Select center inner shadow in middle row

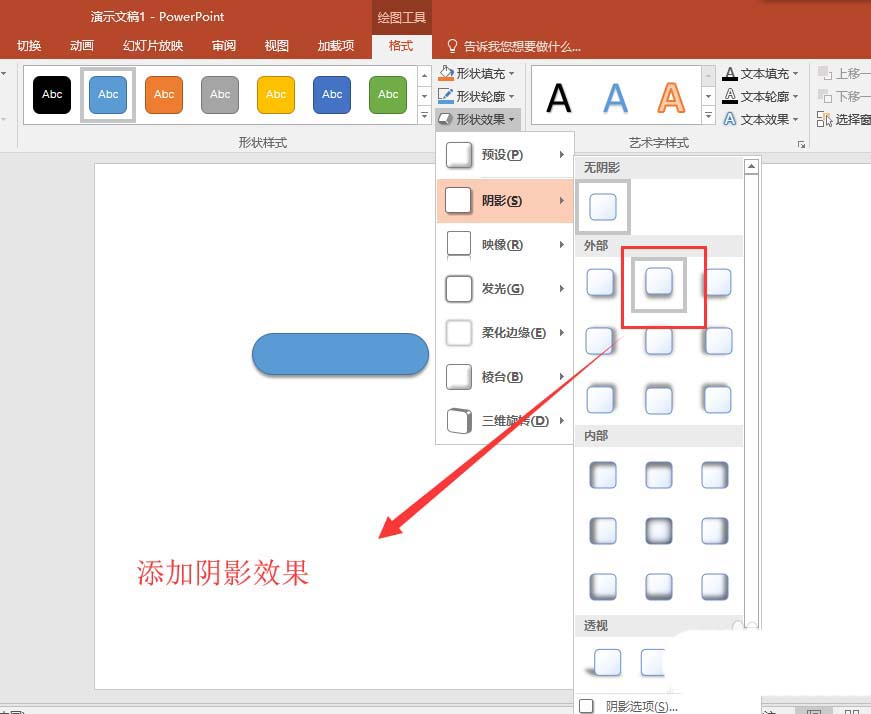(659, 531)
